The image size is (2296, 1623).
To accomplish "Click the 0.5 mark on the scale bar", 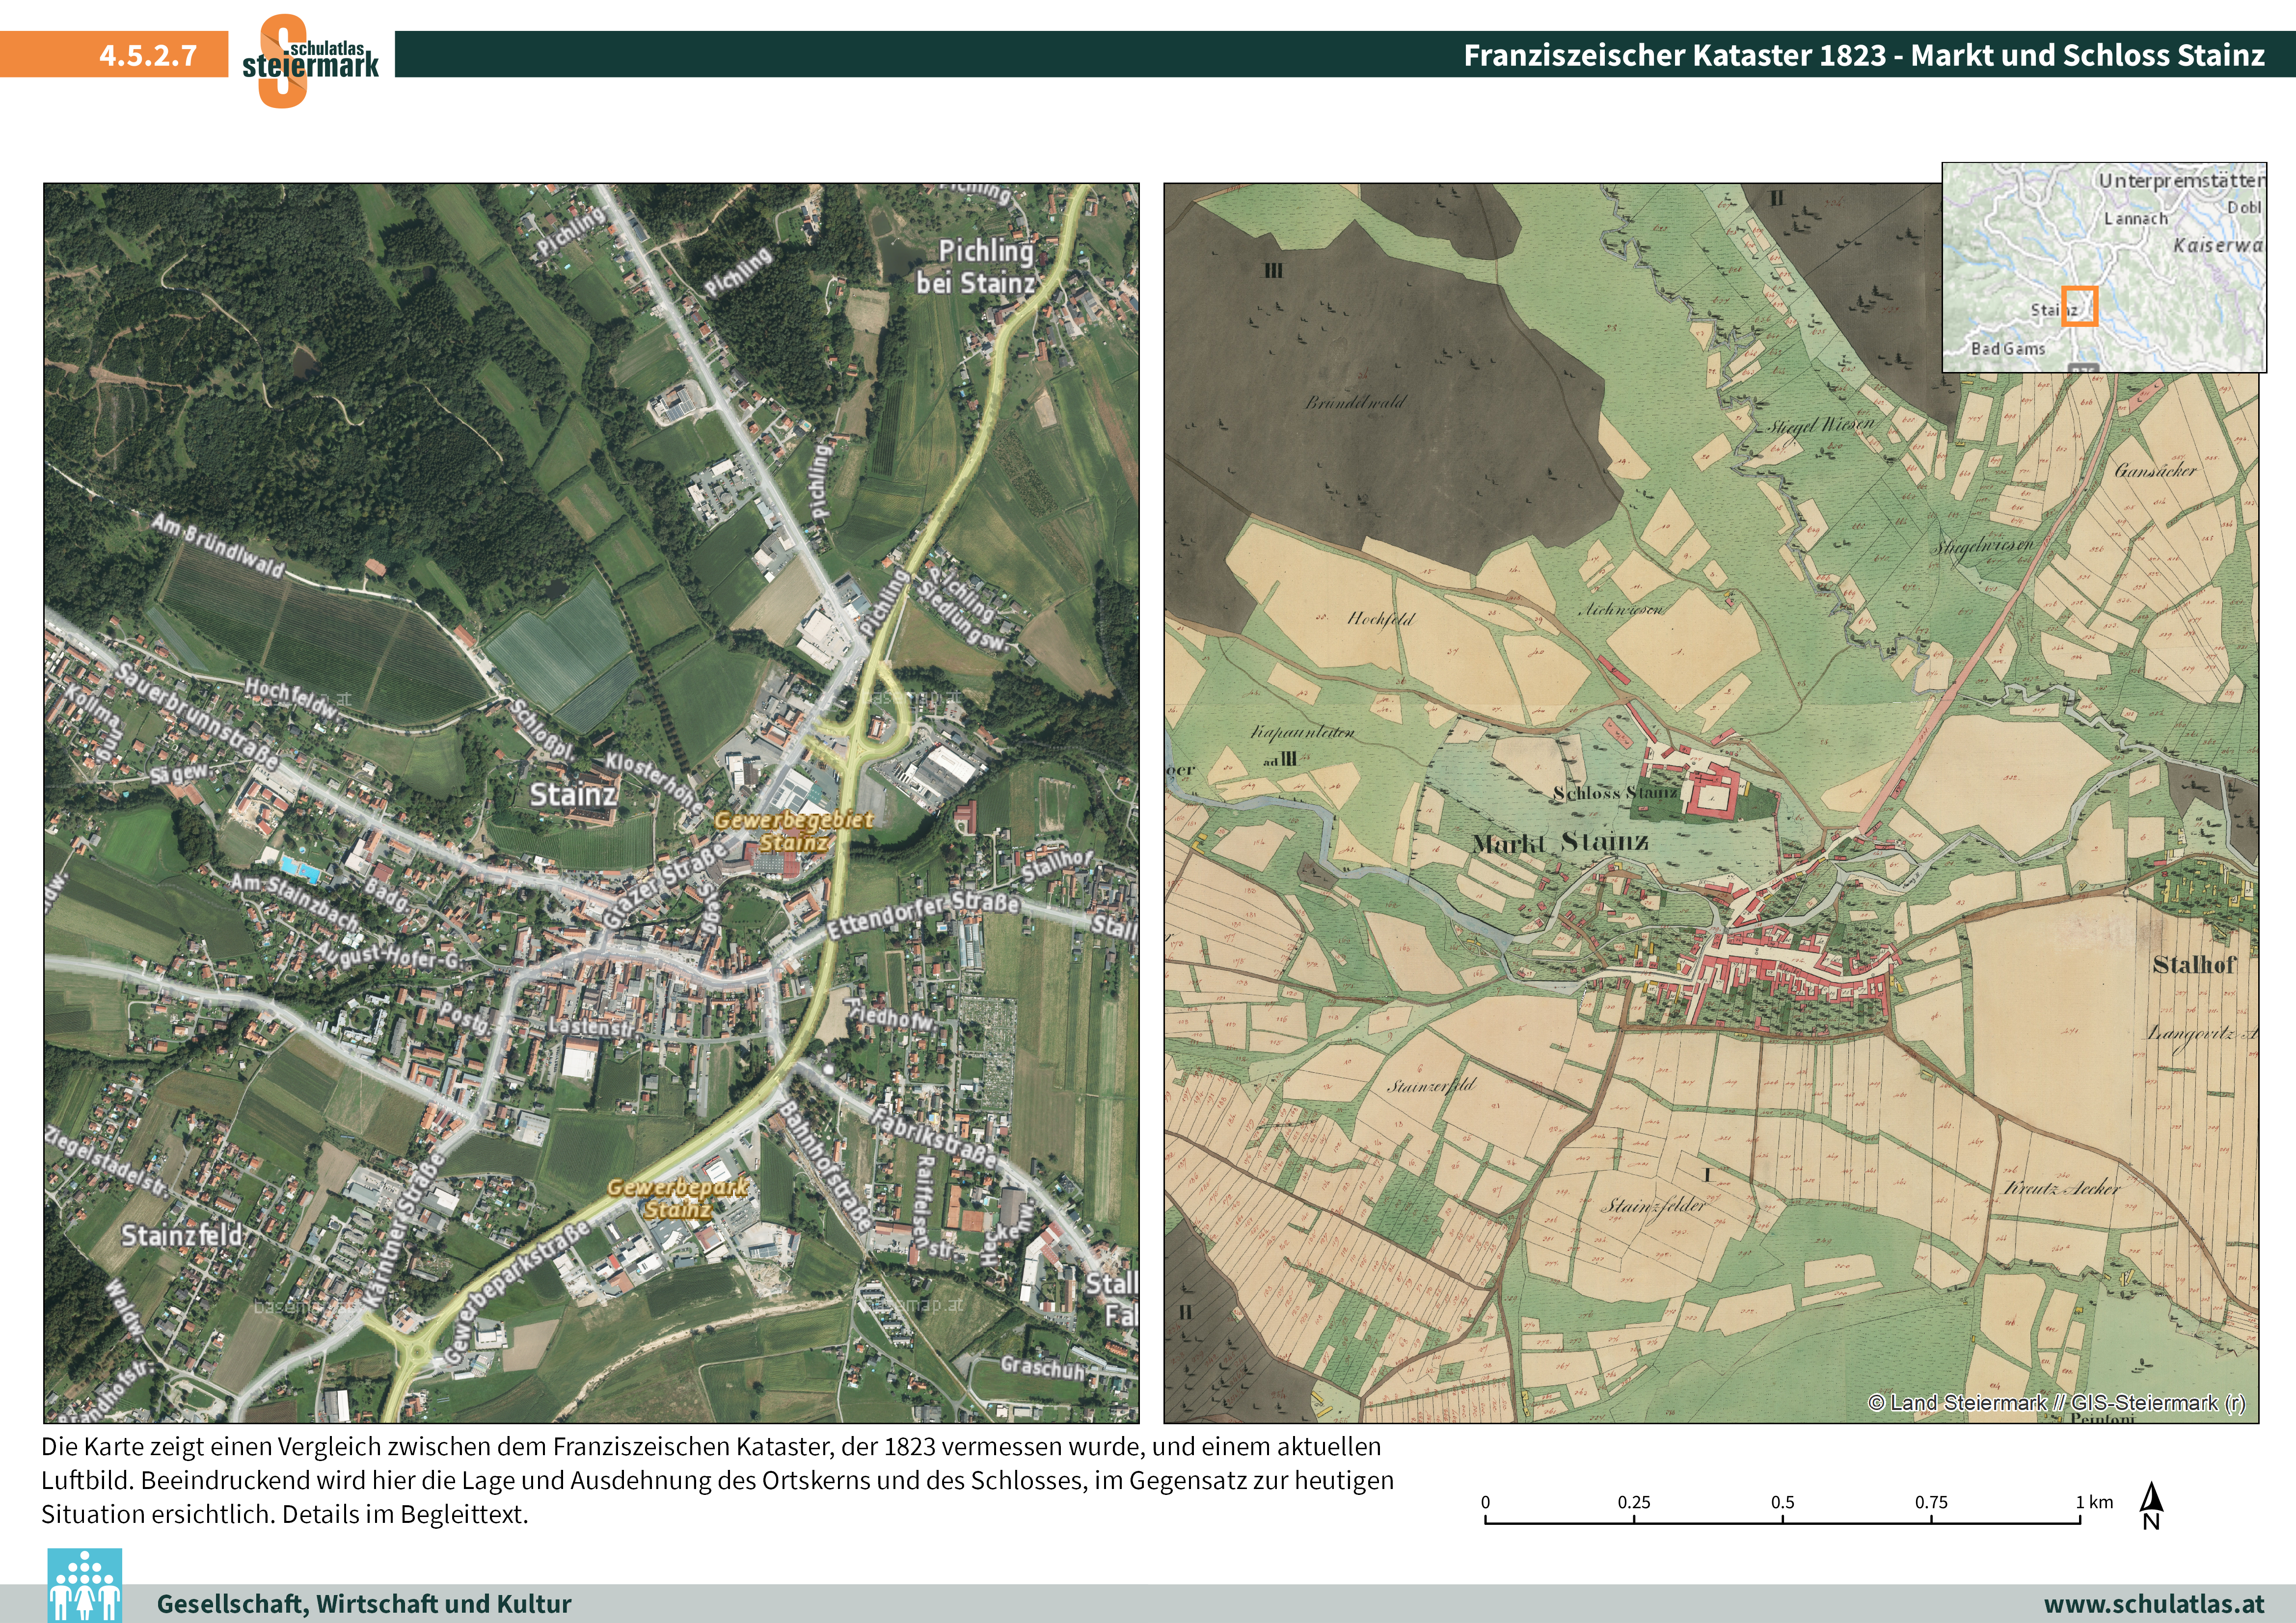I will pos(1782,1502).
